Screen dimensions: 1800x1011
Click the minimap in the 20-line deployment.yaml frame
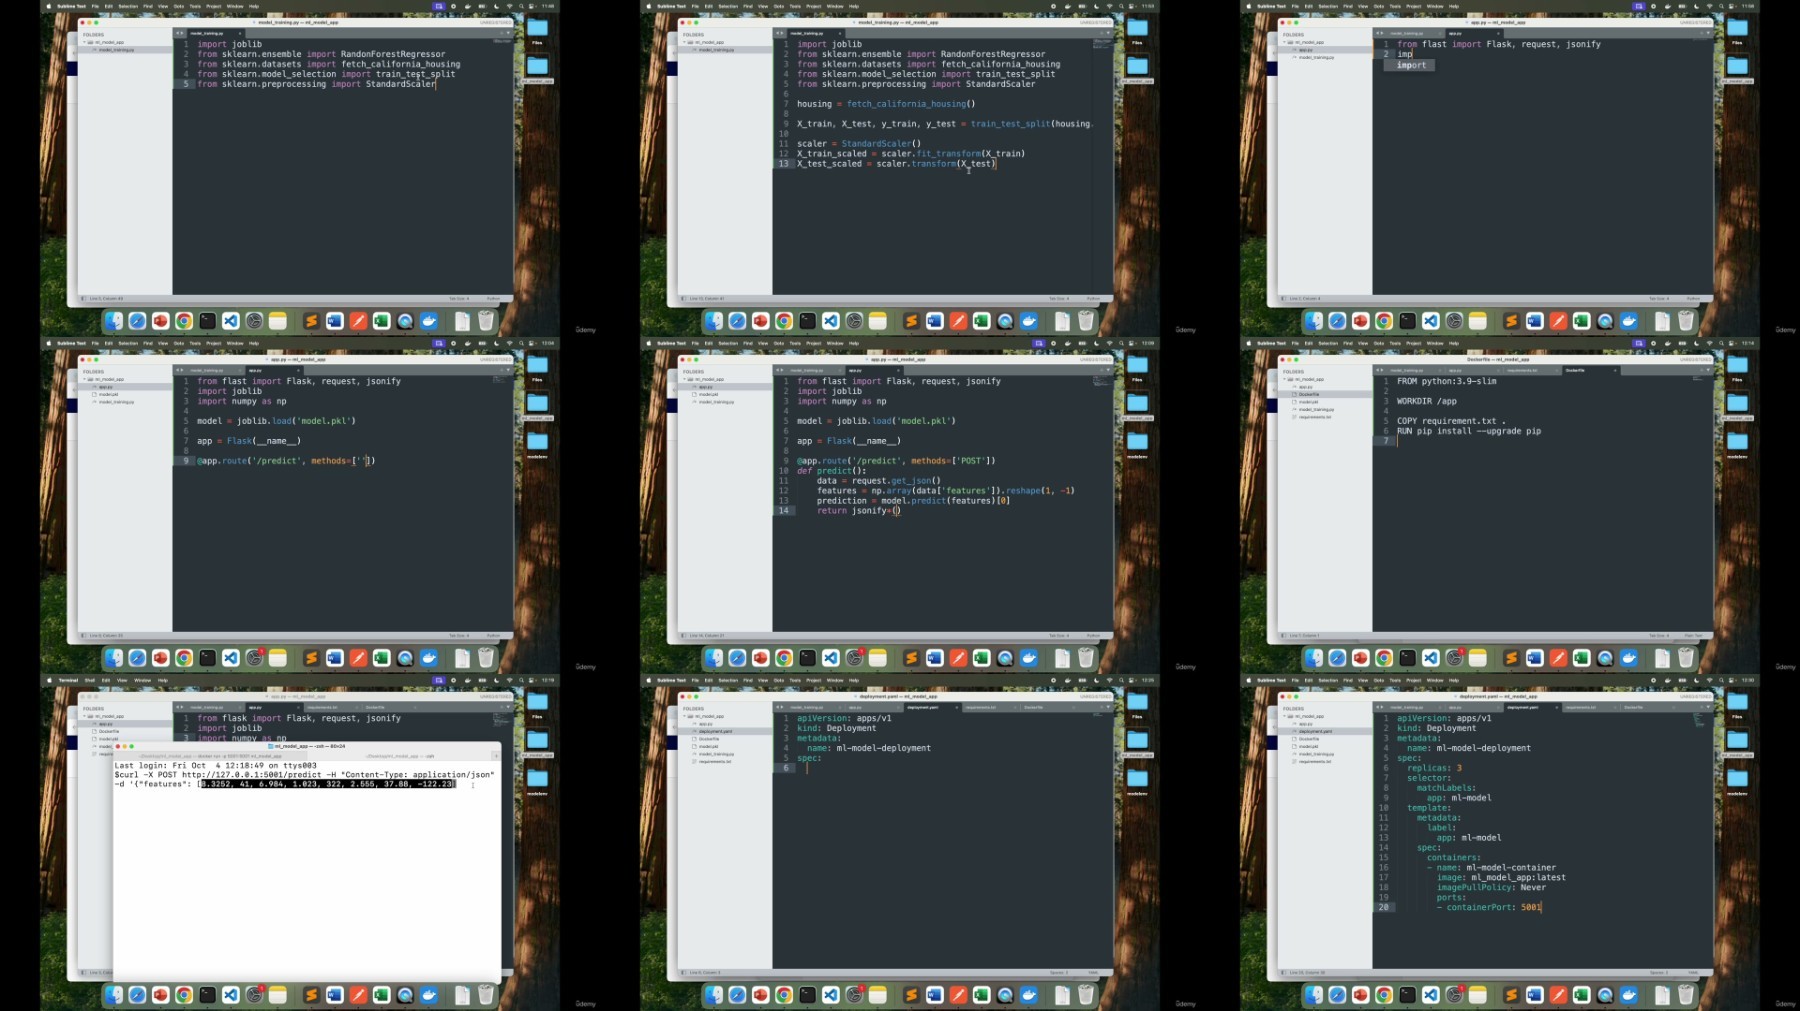[x=1699, y=720]
